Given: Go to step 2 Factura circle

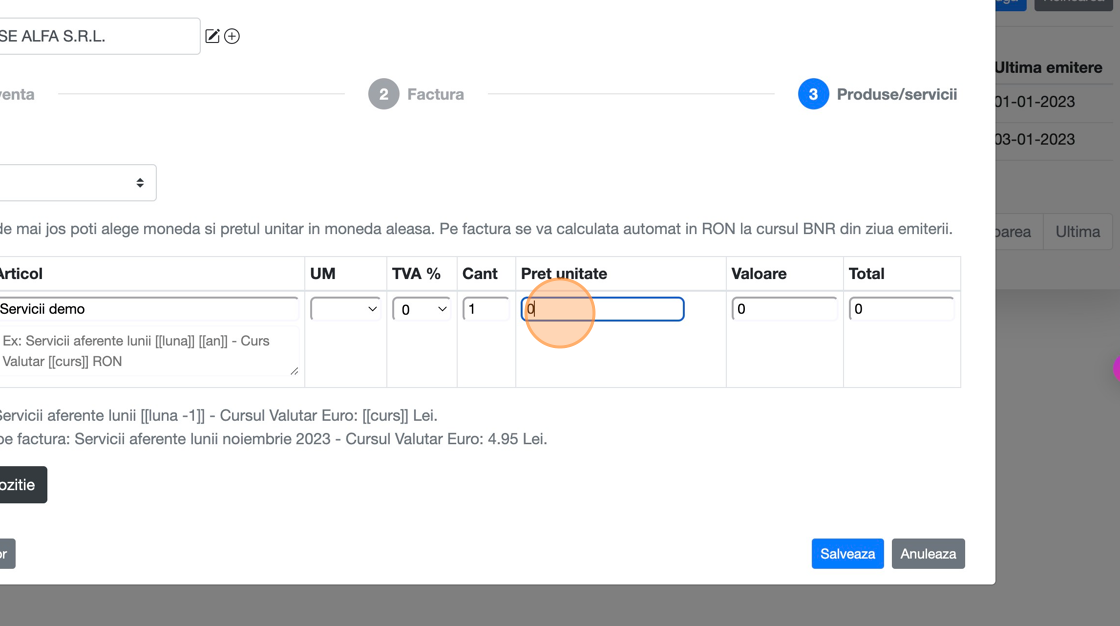Looking at the screenshot, I should coord(383,94).
